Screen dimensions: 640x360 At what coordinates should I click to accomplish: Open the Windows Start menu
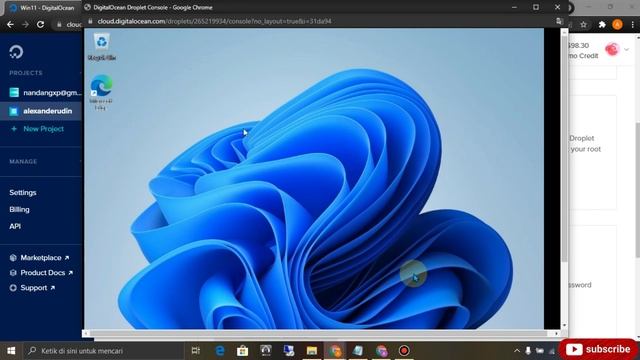pos(11,351)
